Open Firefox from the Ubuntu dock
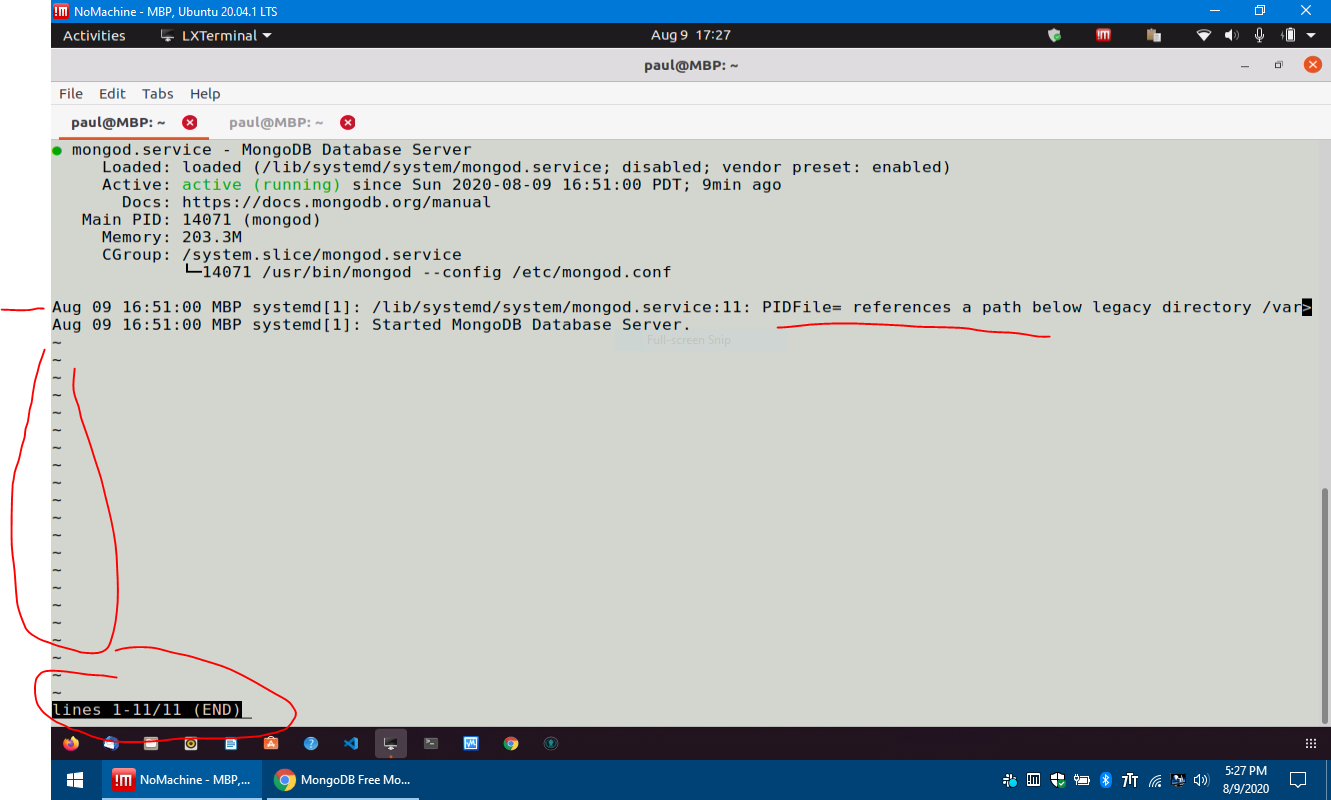The image size is (1331, 800). coord(70,744)
